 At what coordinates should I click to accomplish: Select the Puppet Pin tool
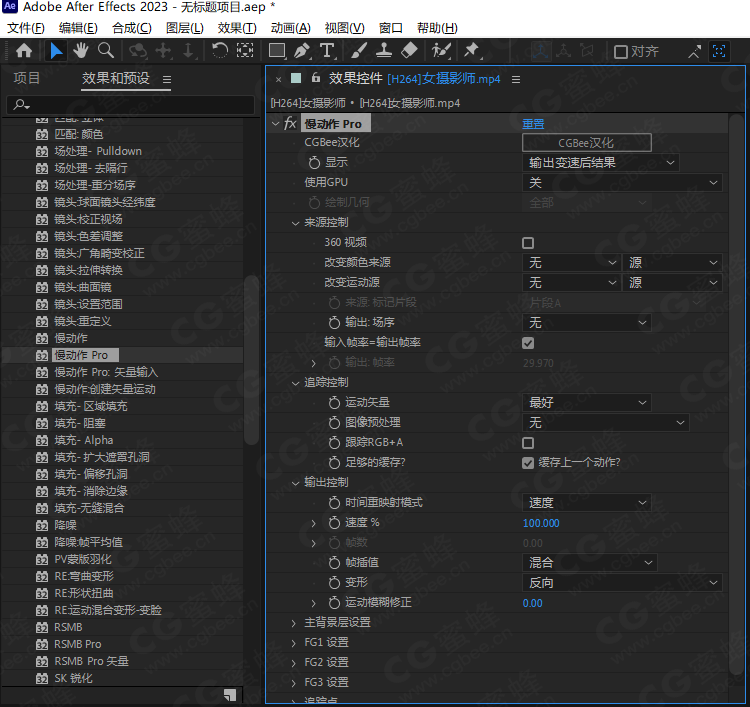pos(472,51)
